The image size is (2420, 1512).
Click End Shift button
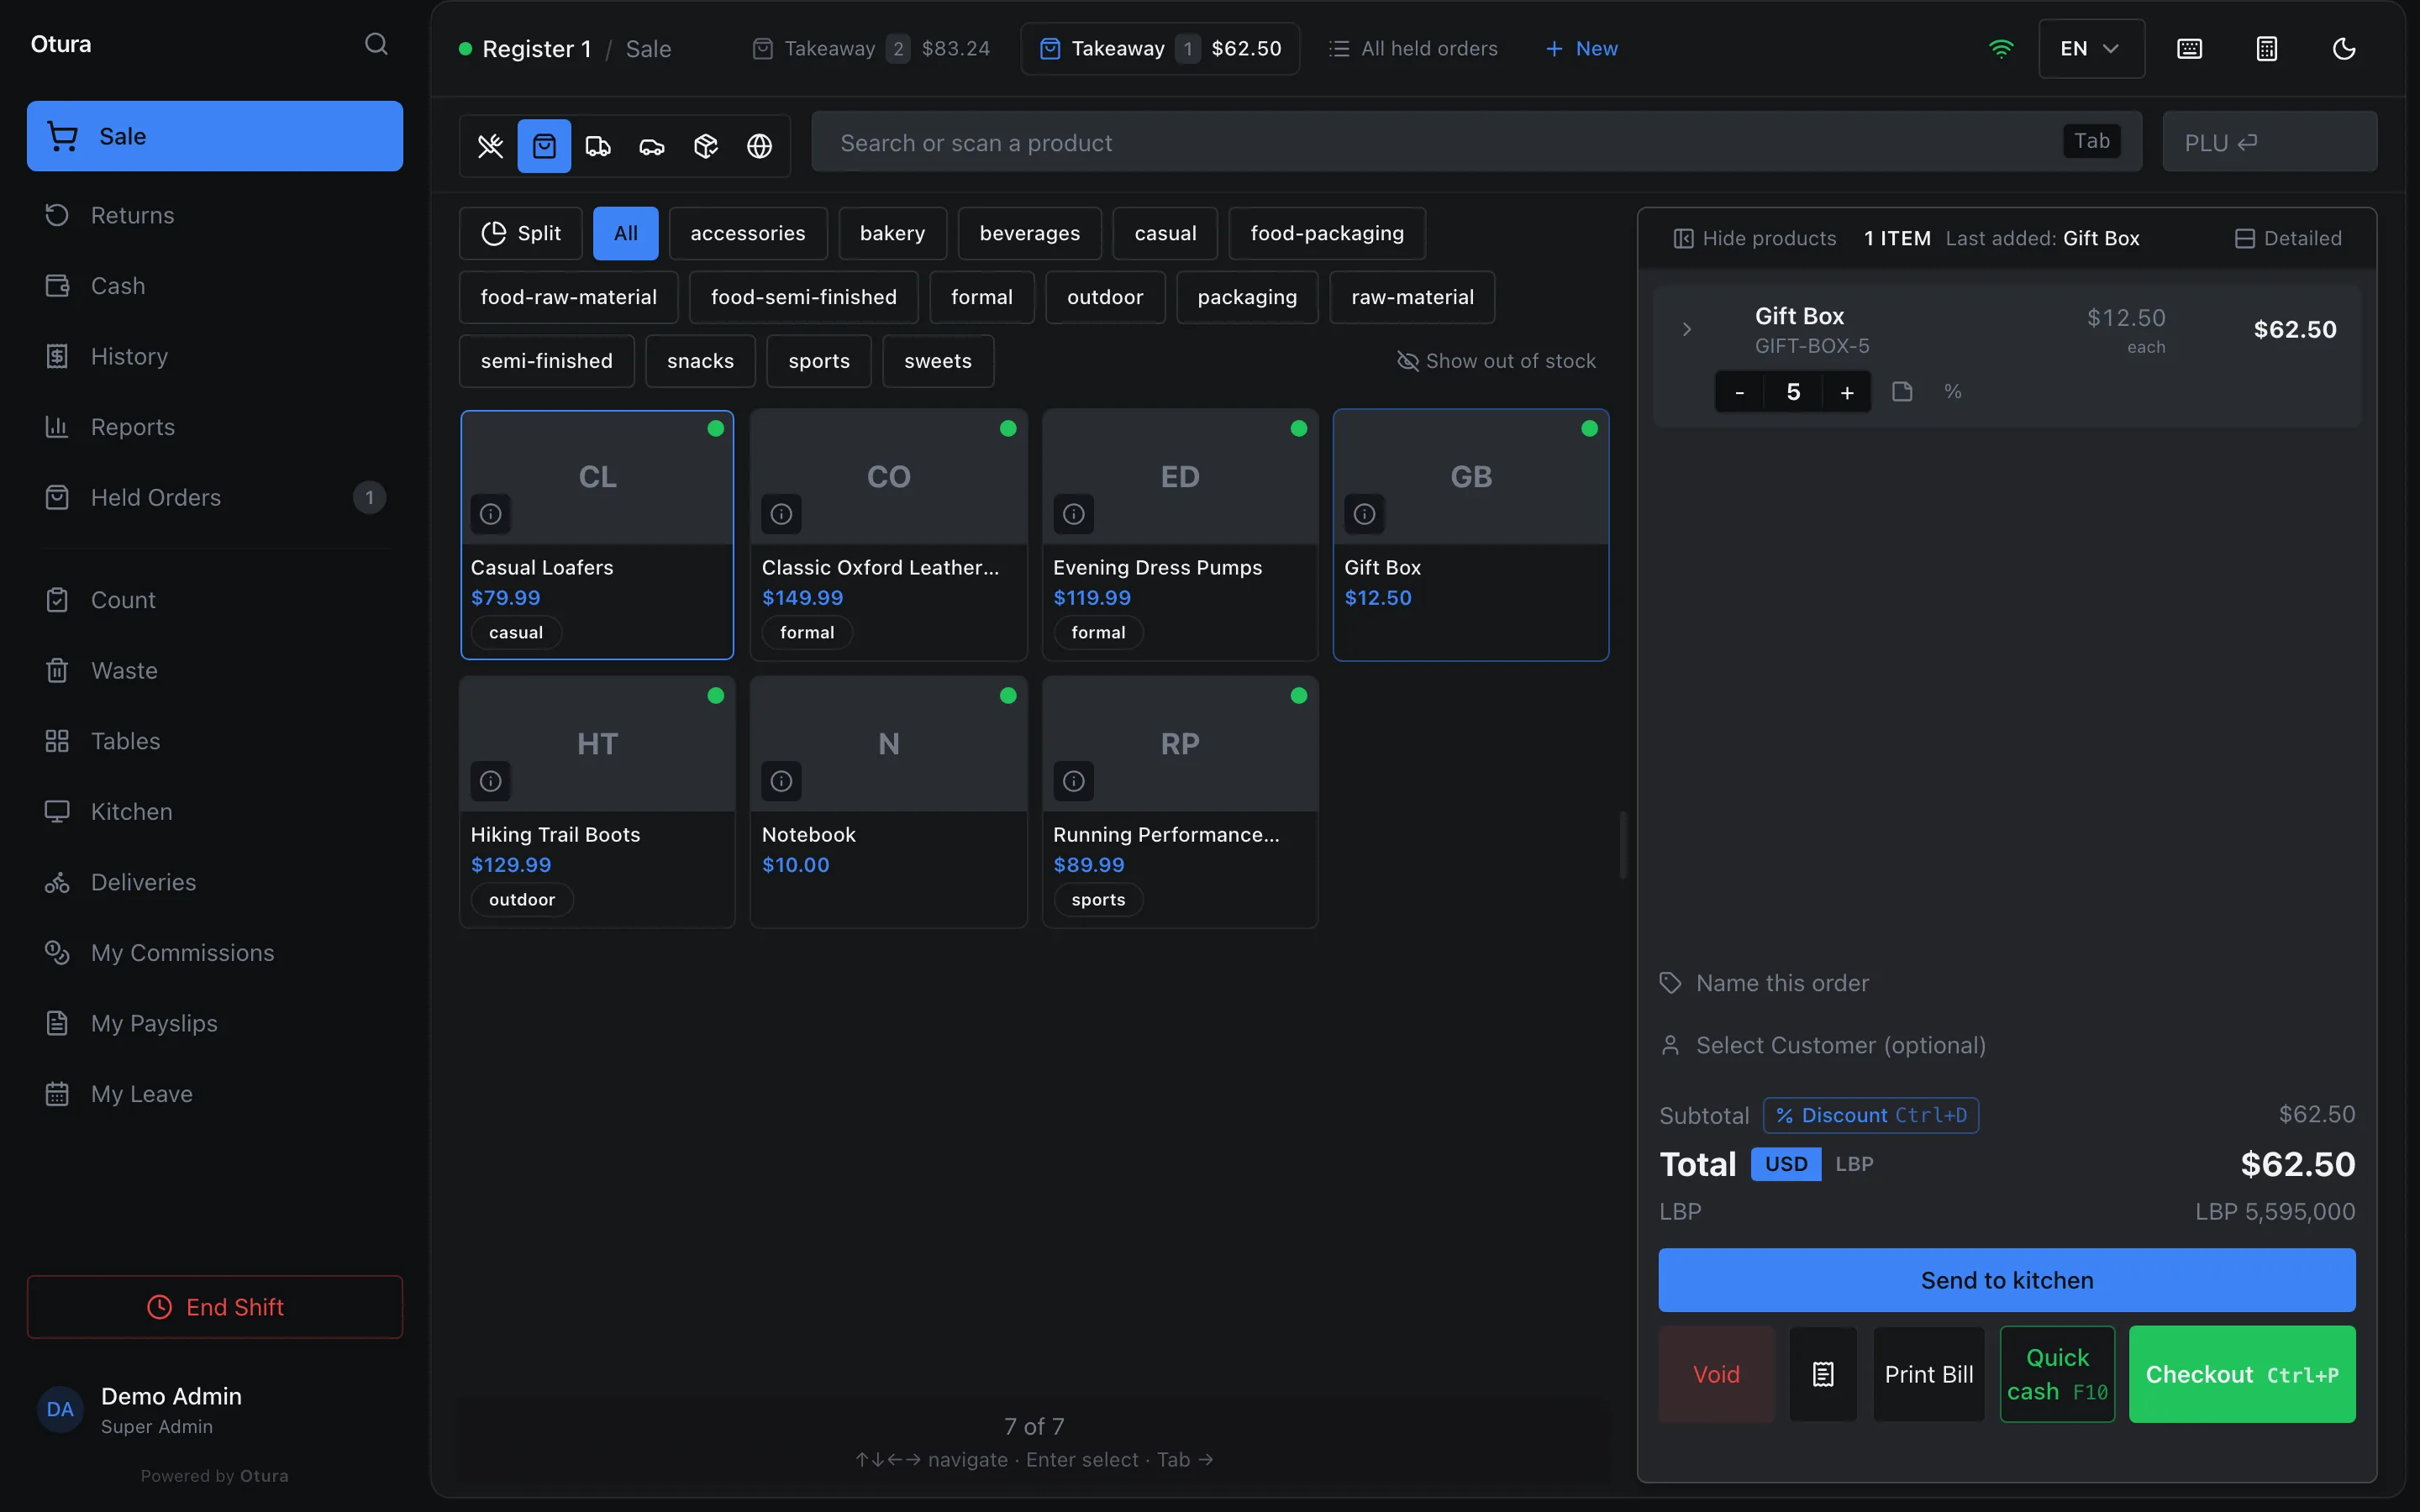(215, 1307)
